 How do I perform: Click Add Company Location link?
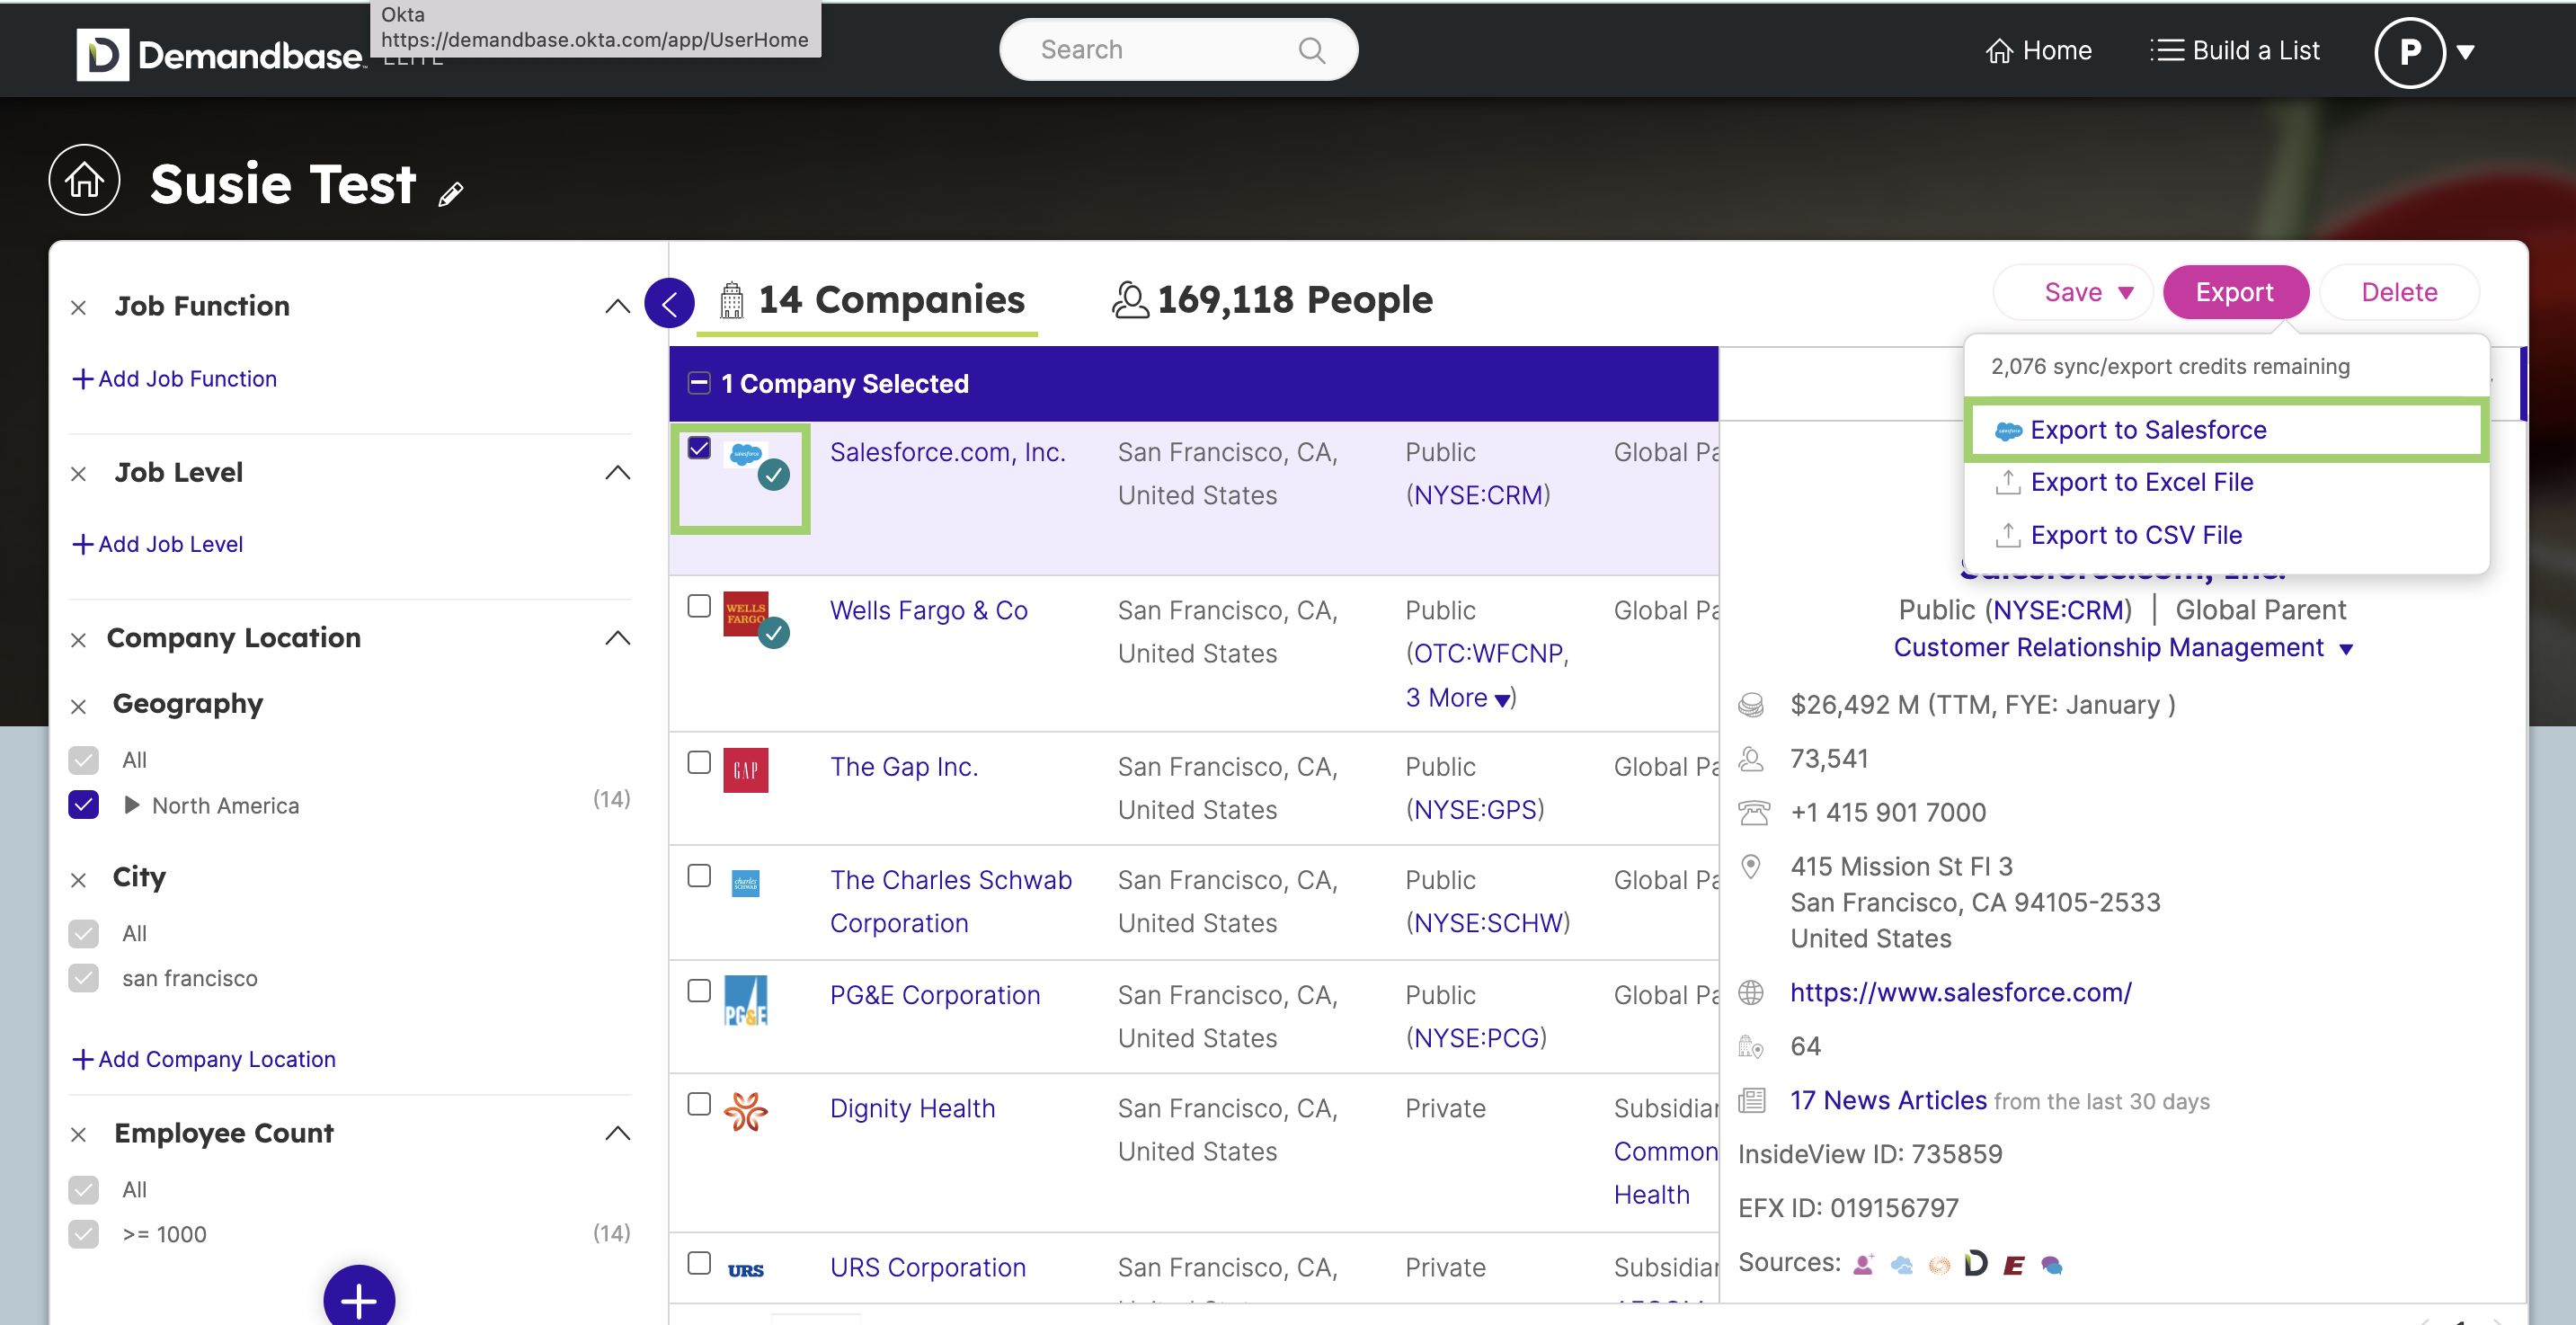(203, 1059)
